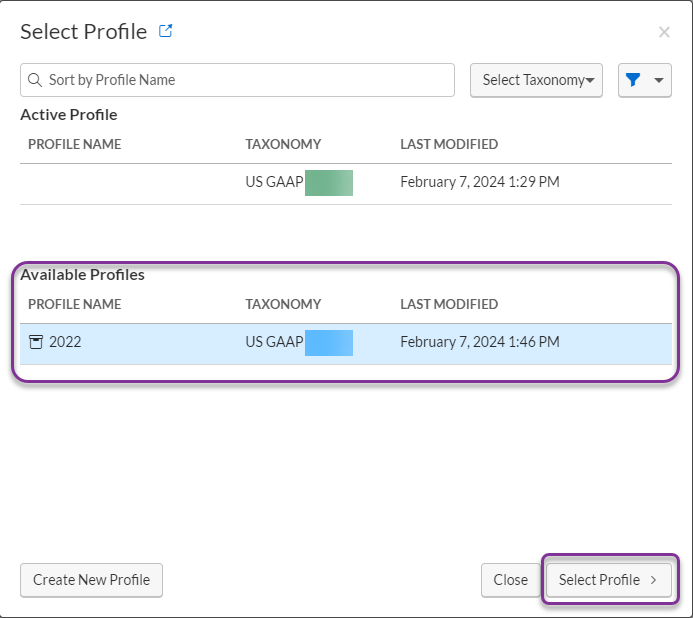The image size is (693, 618).
Task: Click Active Profile TAXONOMY column header
Action: 283,144
